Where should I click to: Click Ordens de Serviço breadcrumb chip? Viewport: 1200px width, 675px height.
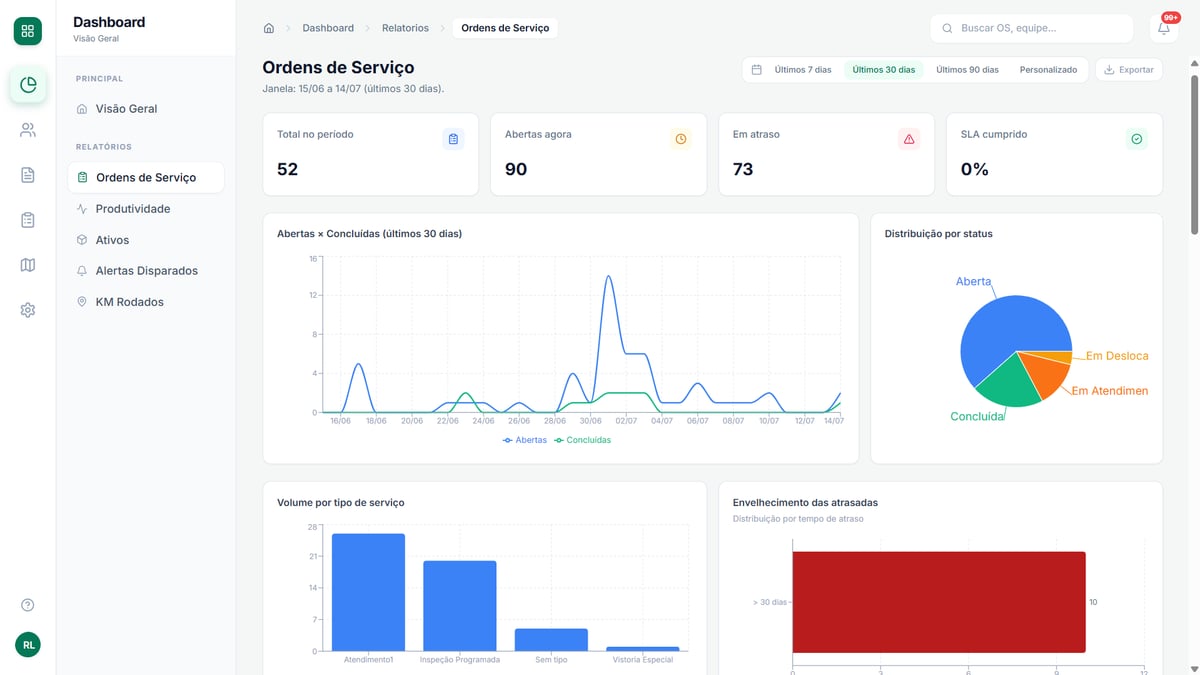(505, 28)
